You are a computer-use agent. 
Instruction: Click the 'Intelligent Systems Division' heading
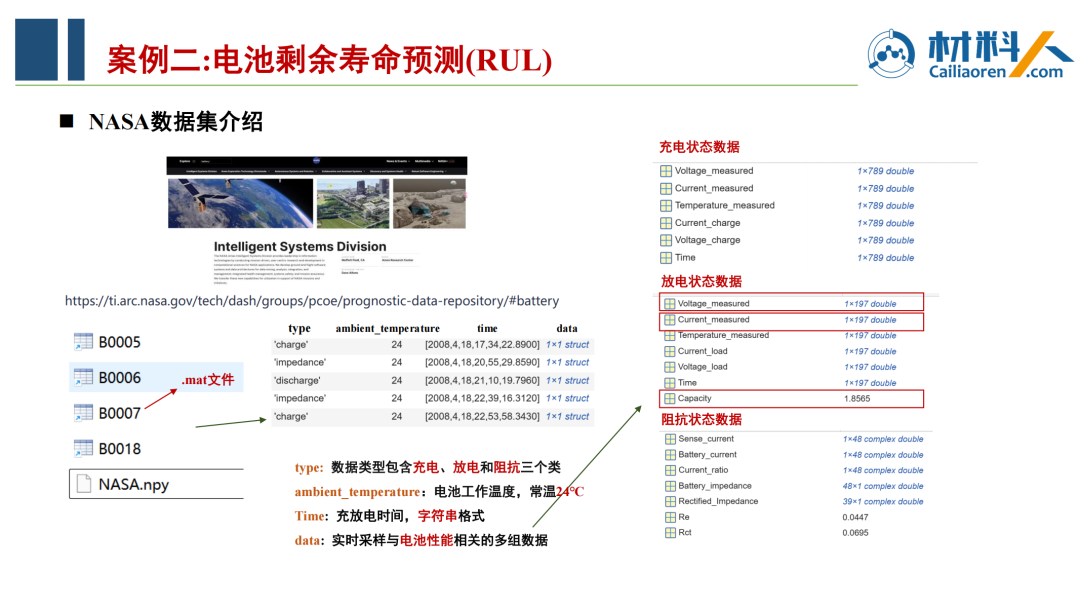point(300,247)
